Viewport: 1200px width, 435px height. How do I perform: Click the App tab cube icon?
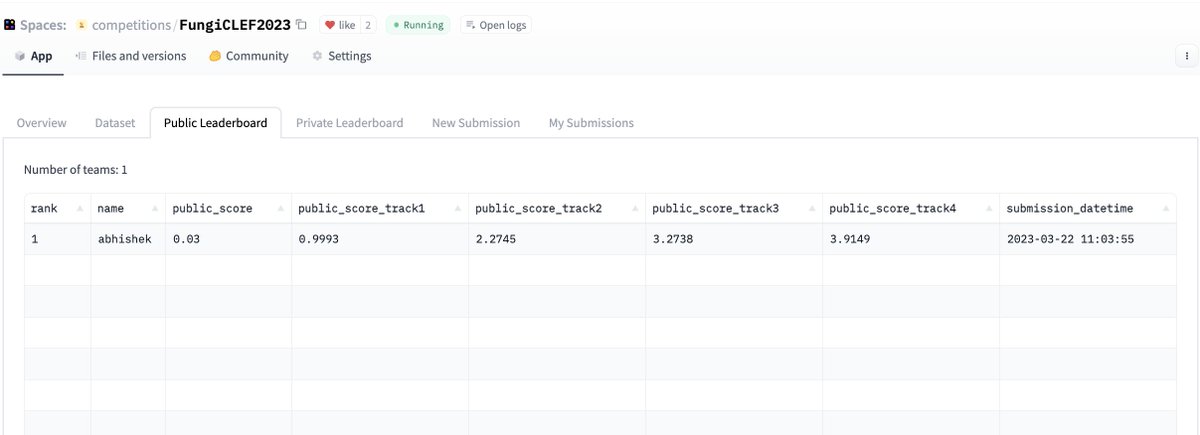(x=19, y=57)
